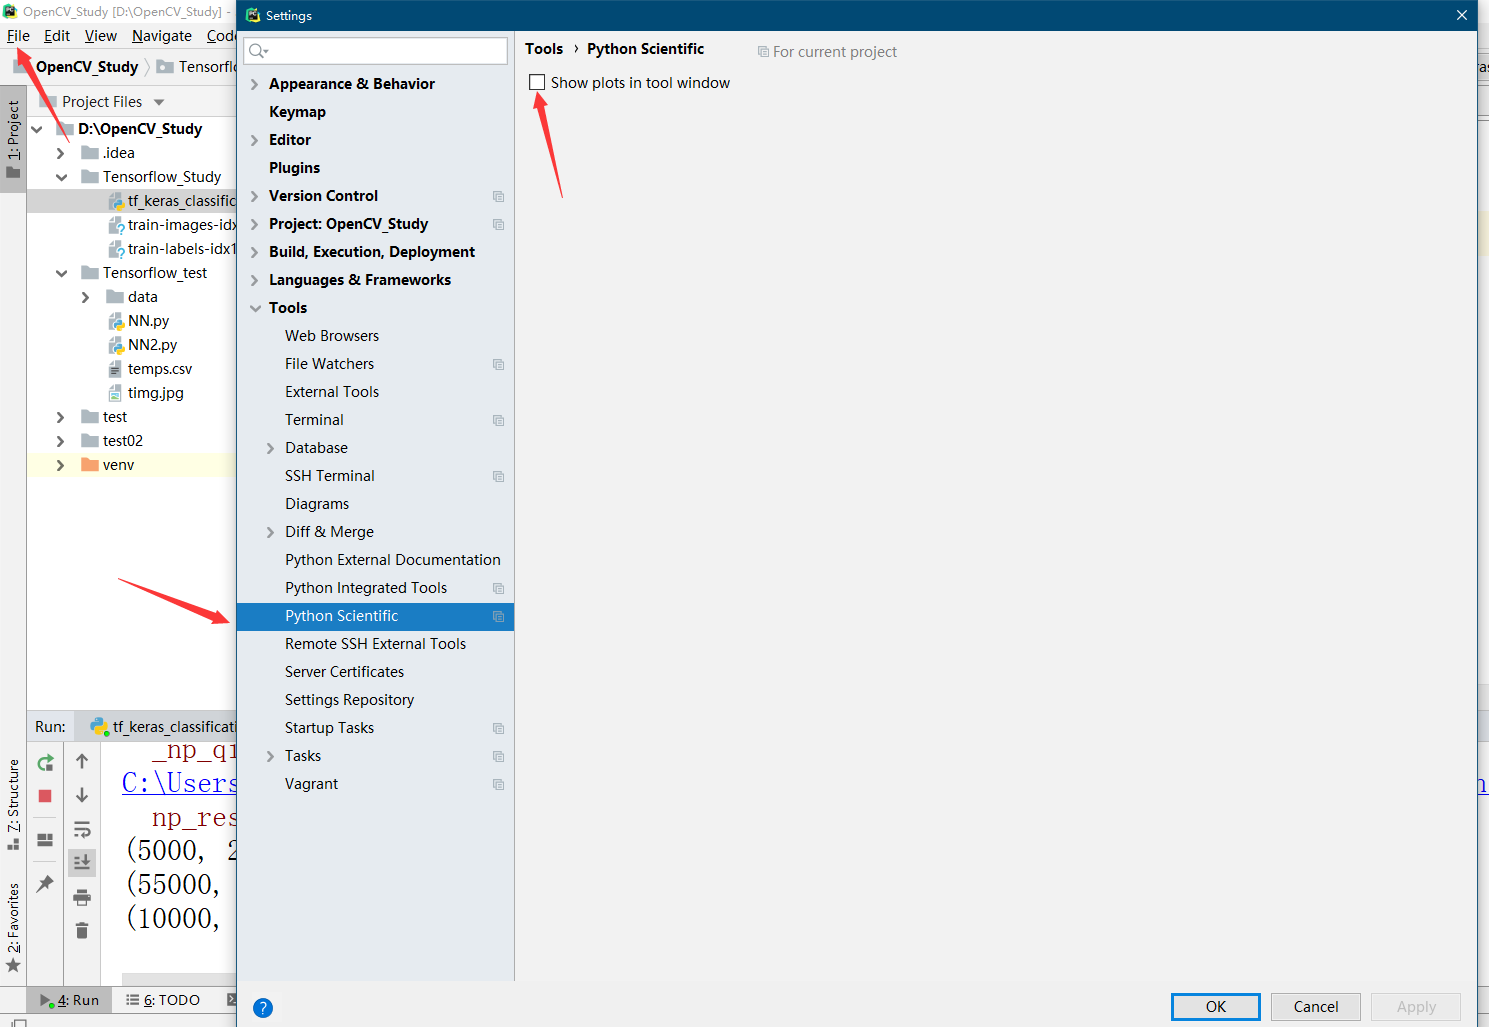Dismiss the dialog with Cancel
1489x1027 pixels.
click(x=1315, y=1006)
